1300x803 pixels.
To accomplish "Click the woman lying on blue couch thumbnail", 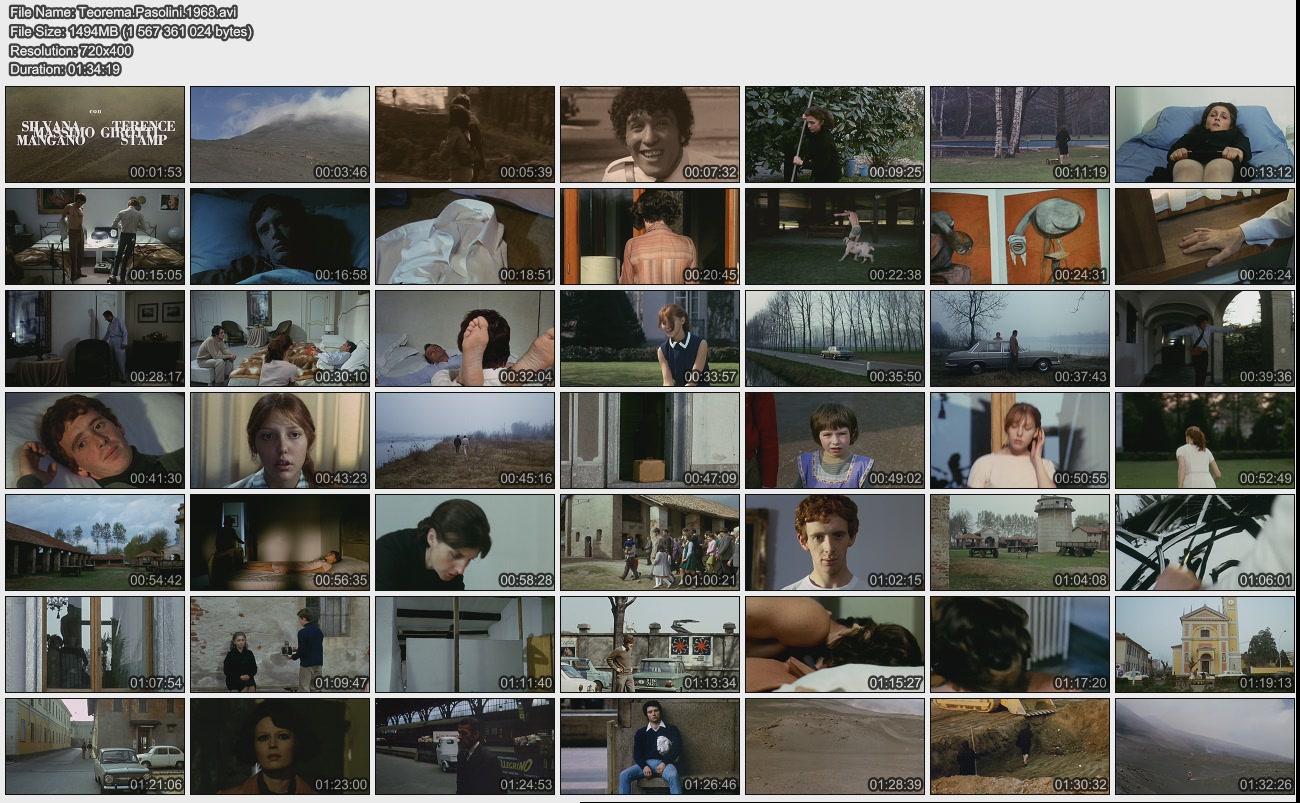I will click(x=1205, y=134).
